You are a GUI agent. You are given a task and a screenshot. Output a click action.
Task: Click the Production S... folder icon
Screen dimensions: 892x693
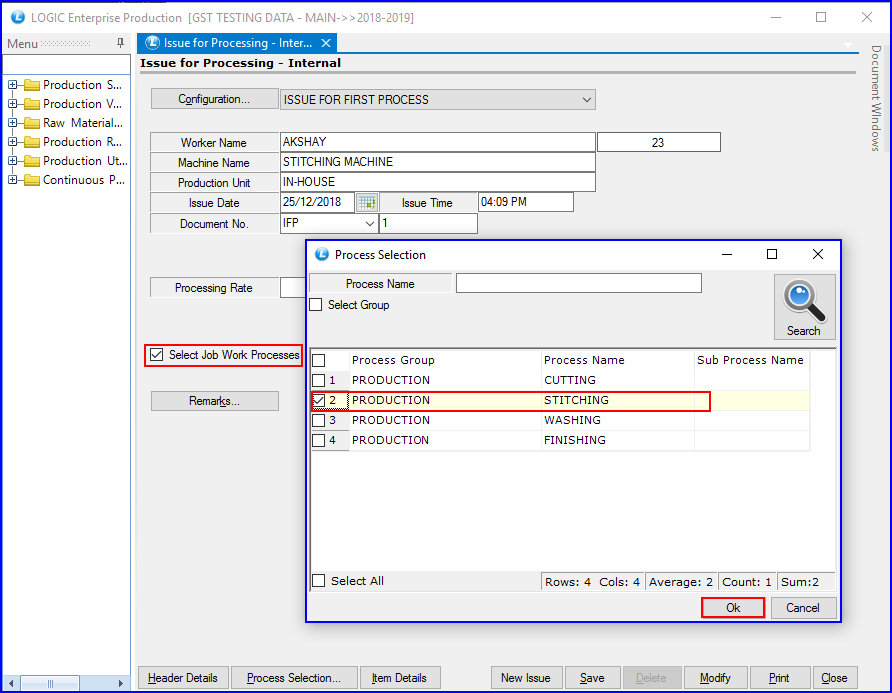[x=32, y=85]
